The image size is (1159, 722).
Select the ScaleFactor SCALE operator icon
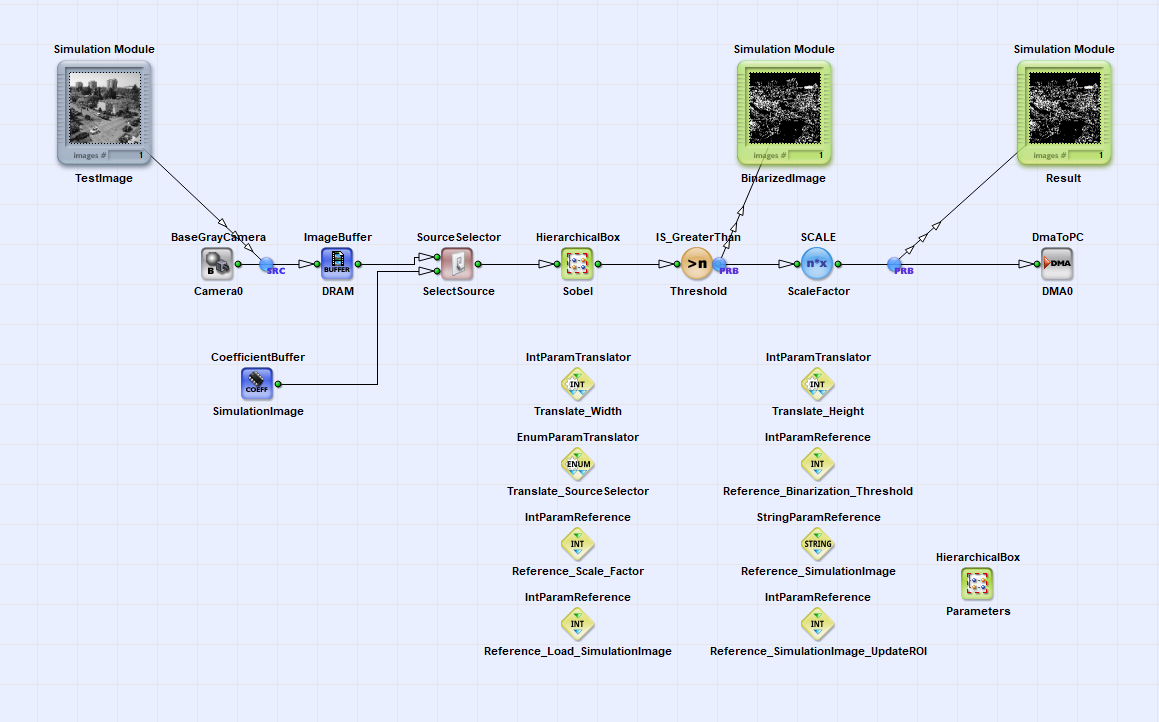coord(818,264)
